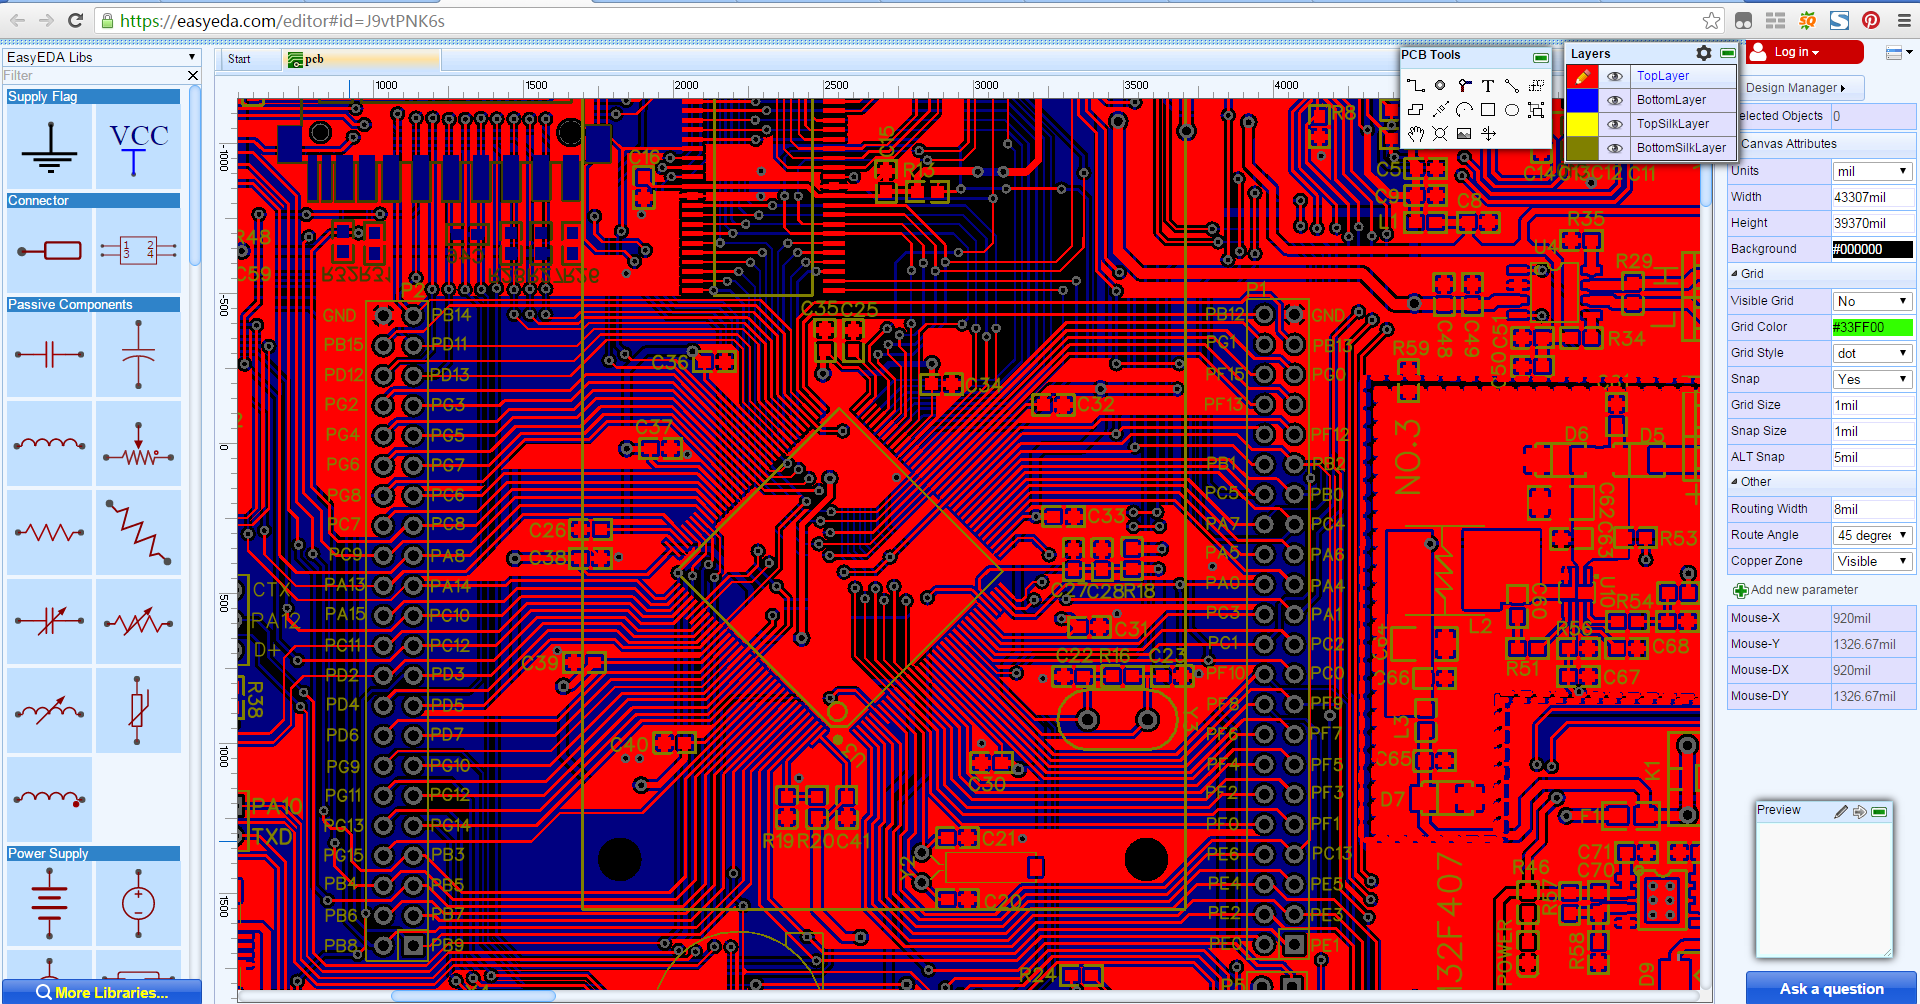This screenshot has height=1004, width=1920.
Task: Choose the hand pan tool
Action: 1415,134
